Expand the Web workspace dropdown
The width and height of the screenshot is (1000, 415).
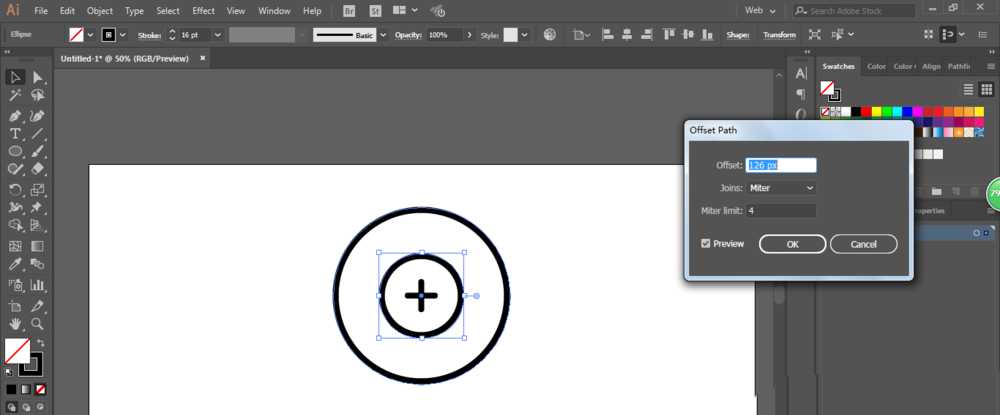761,11
